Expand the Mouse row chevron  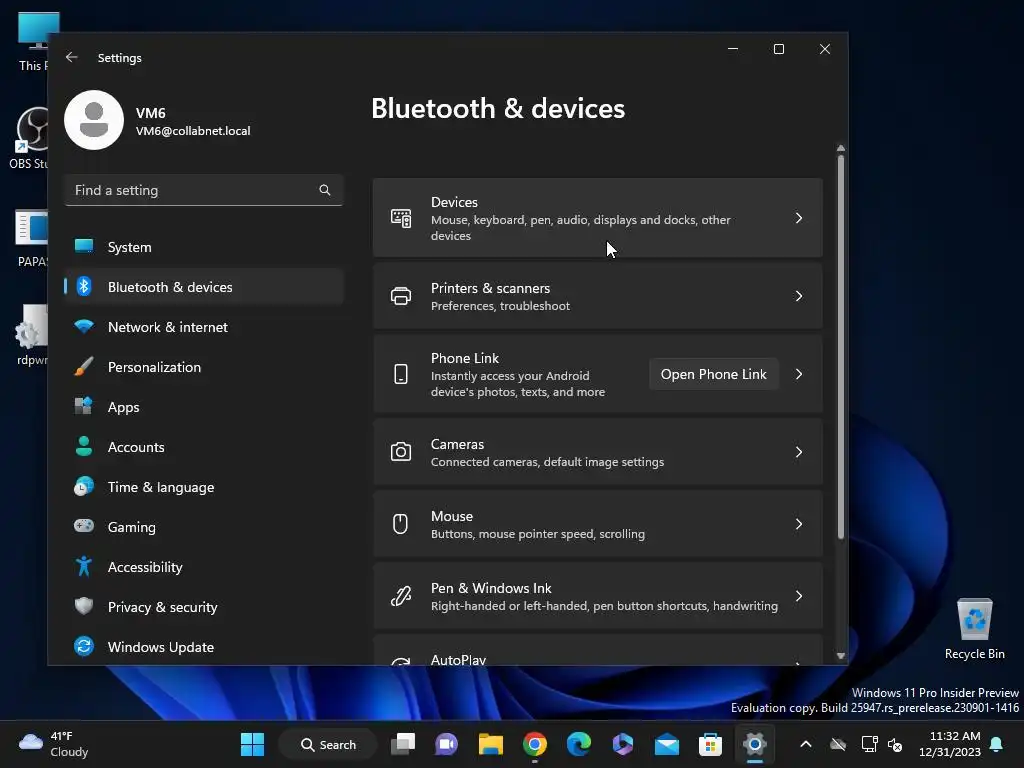pyautogui.click(x=799, y=524)
